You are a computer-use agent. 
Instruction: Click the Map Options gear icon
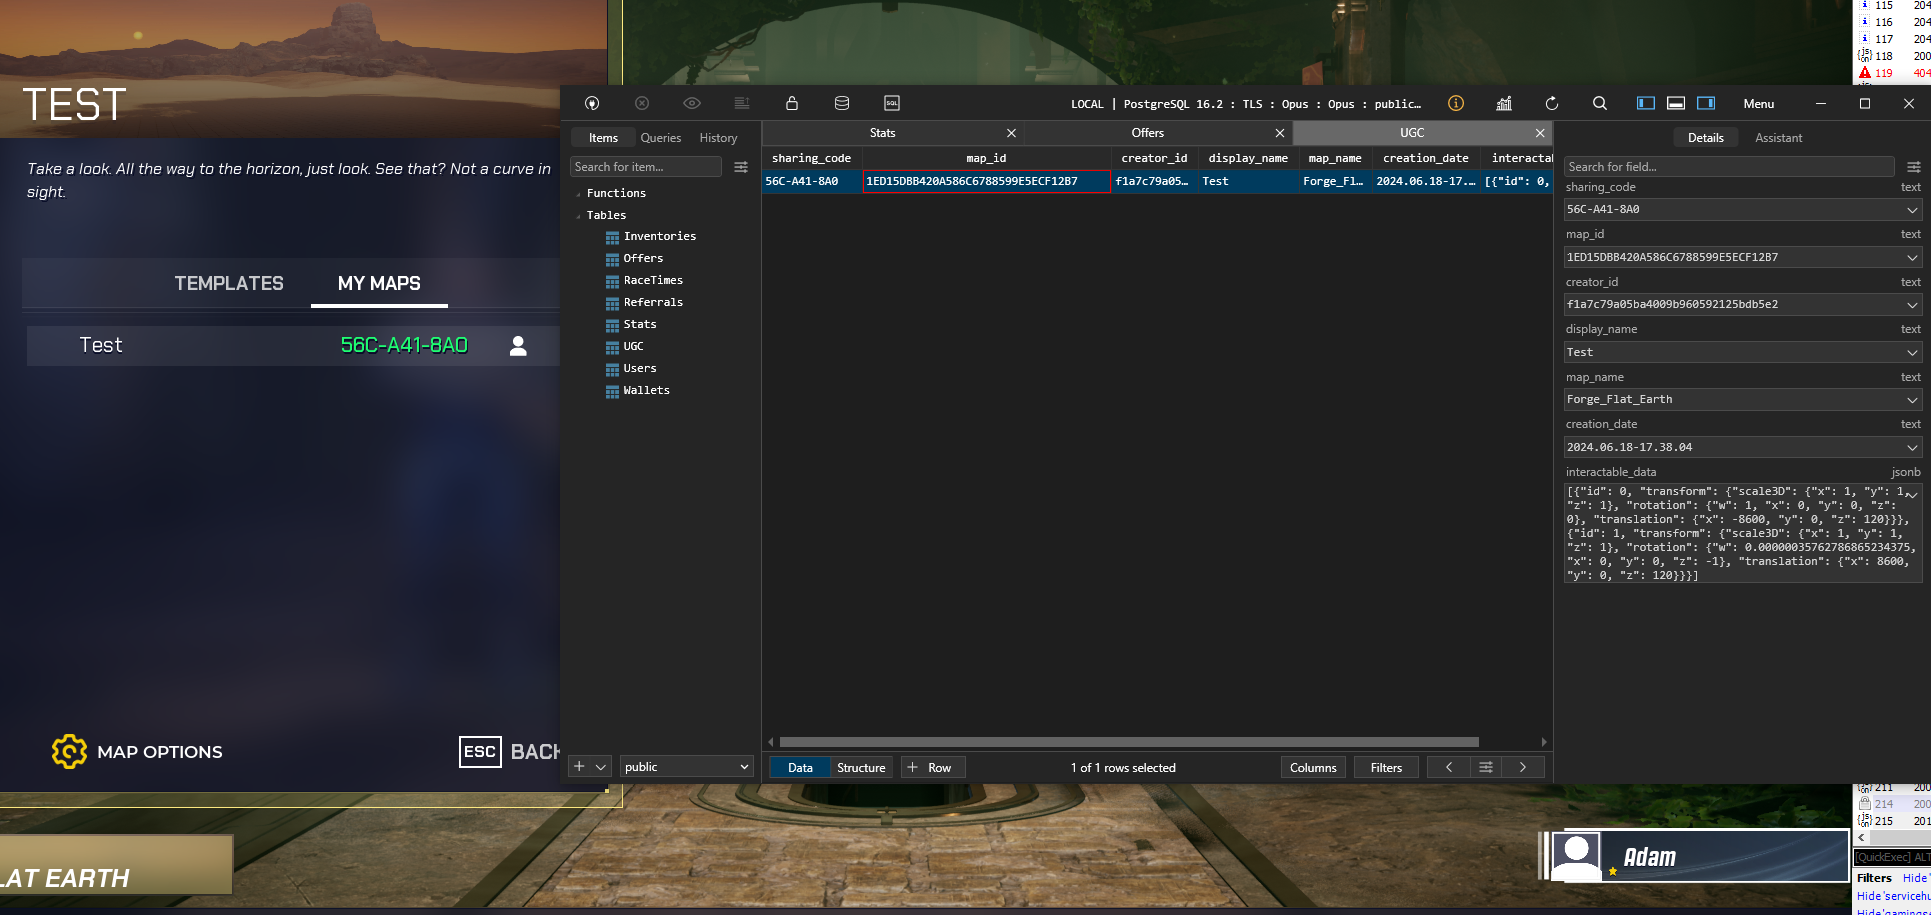coord(69,752)
